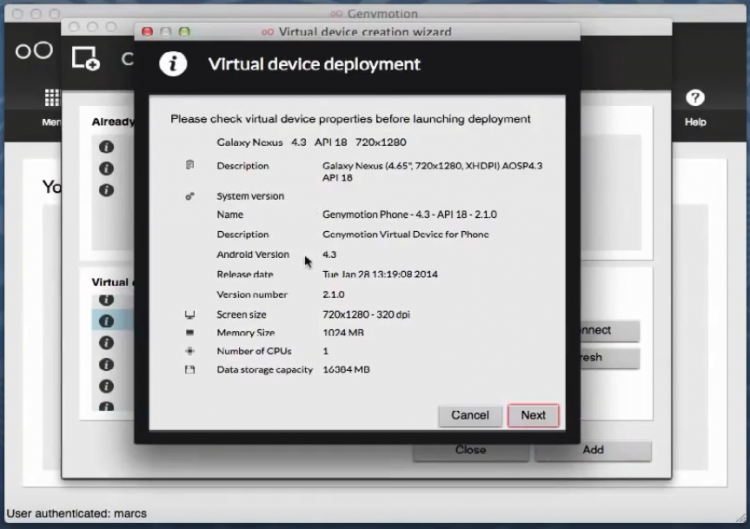The height and width of the screenshot is (529, 750).
Task: Click the info icon below the highlighted device row
Action: (106, 342)
